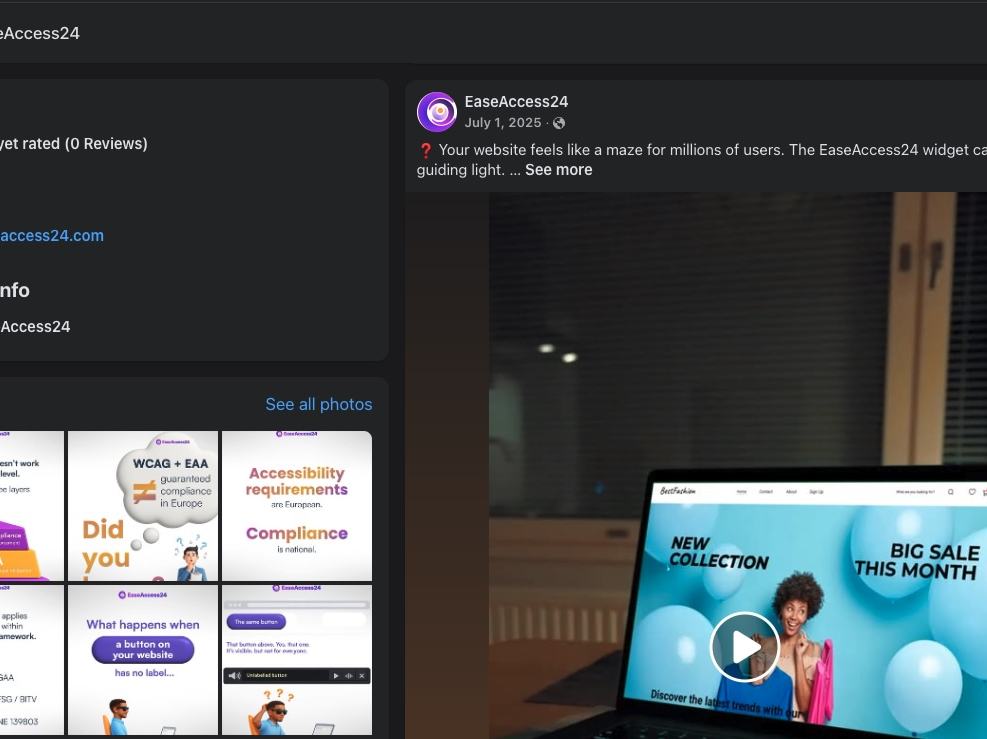
Task: Play the video with the circular play button
Action: (x=745, y=646)
